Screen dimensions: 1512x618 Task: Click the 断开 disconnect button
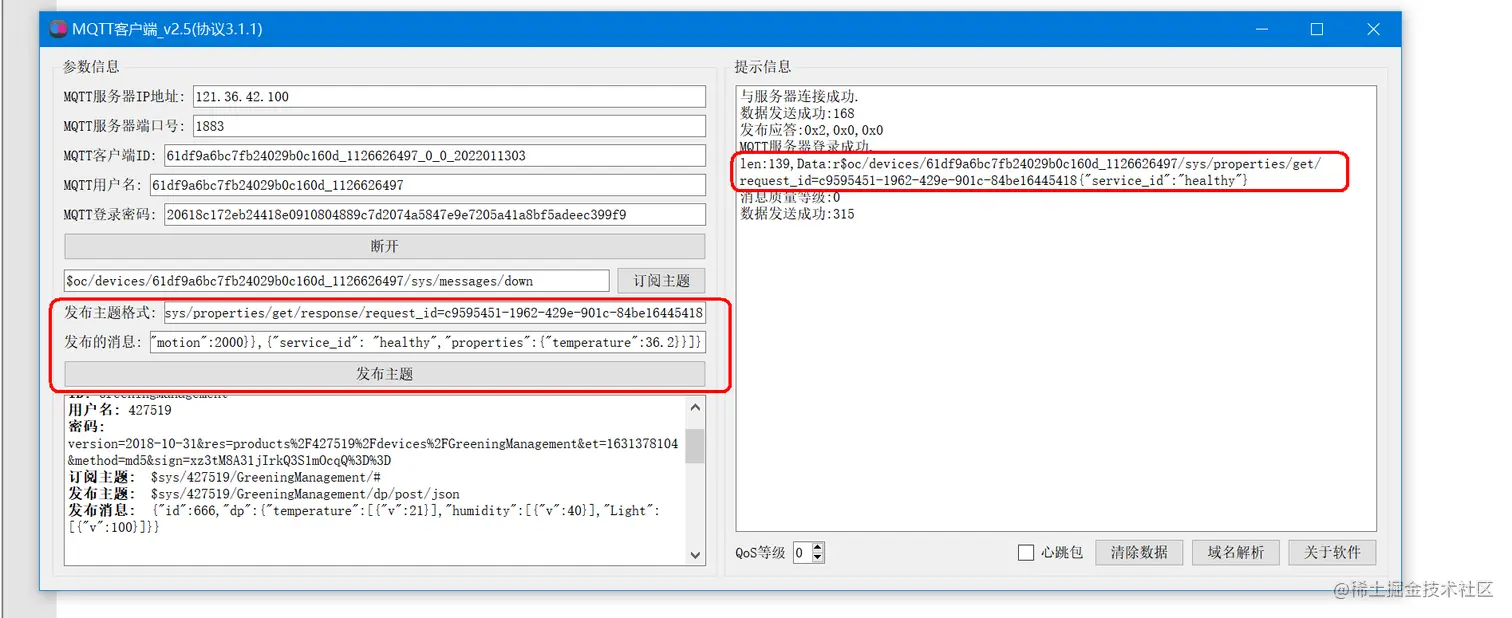point(385,246)
